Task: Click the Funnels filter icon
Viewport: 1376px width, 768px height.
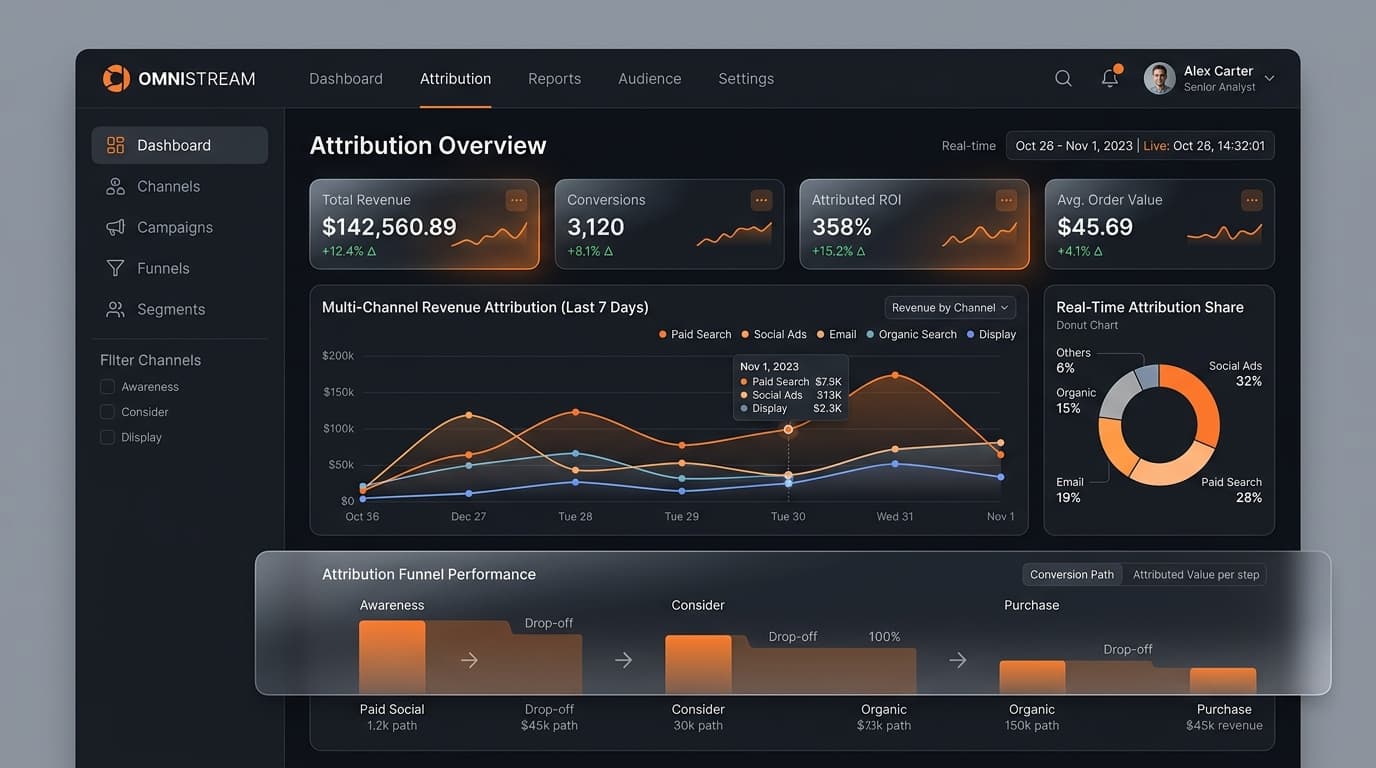Action: pos(116,268)
